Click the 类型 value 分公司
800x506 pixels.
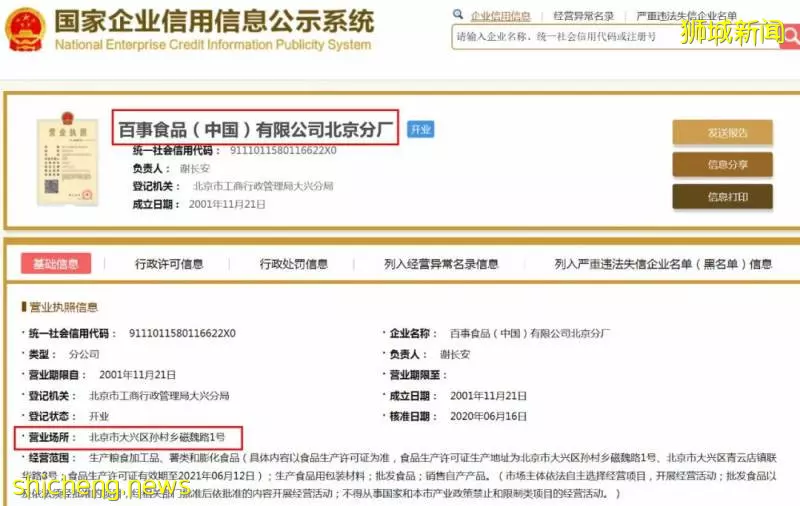click(84, 355)
